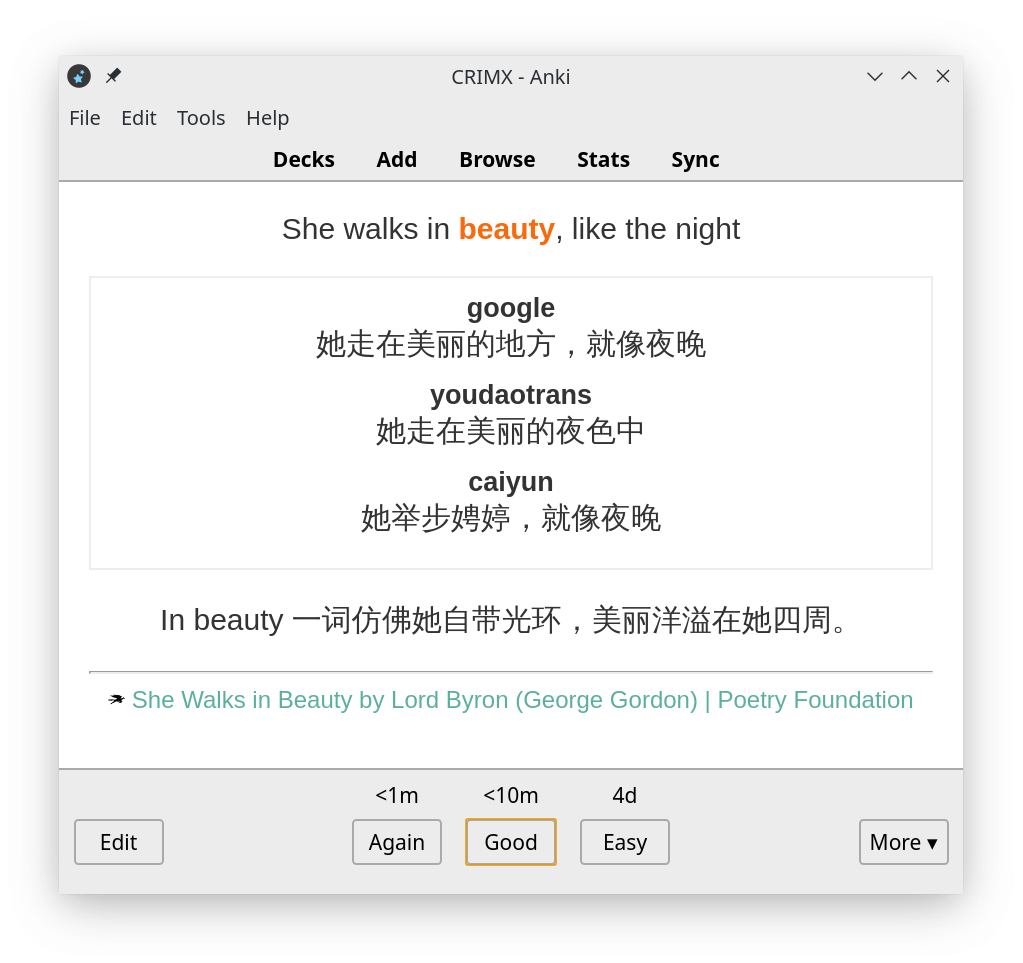
Task: Minimize window with the down chevron icon
Action: click(x=875, y=76)
